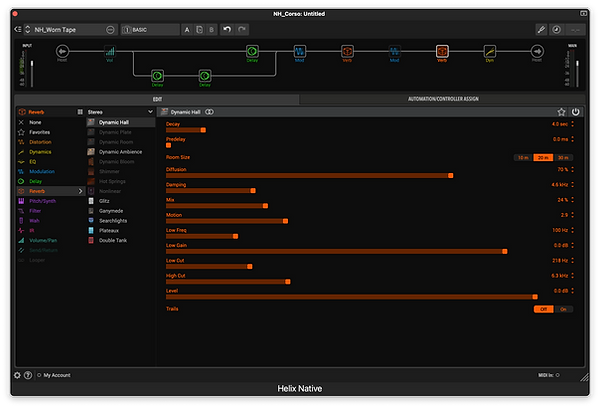Open the Level parameter options menu

572,291
